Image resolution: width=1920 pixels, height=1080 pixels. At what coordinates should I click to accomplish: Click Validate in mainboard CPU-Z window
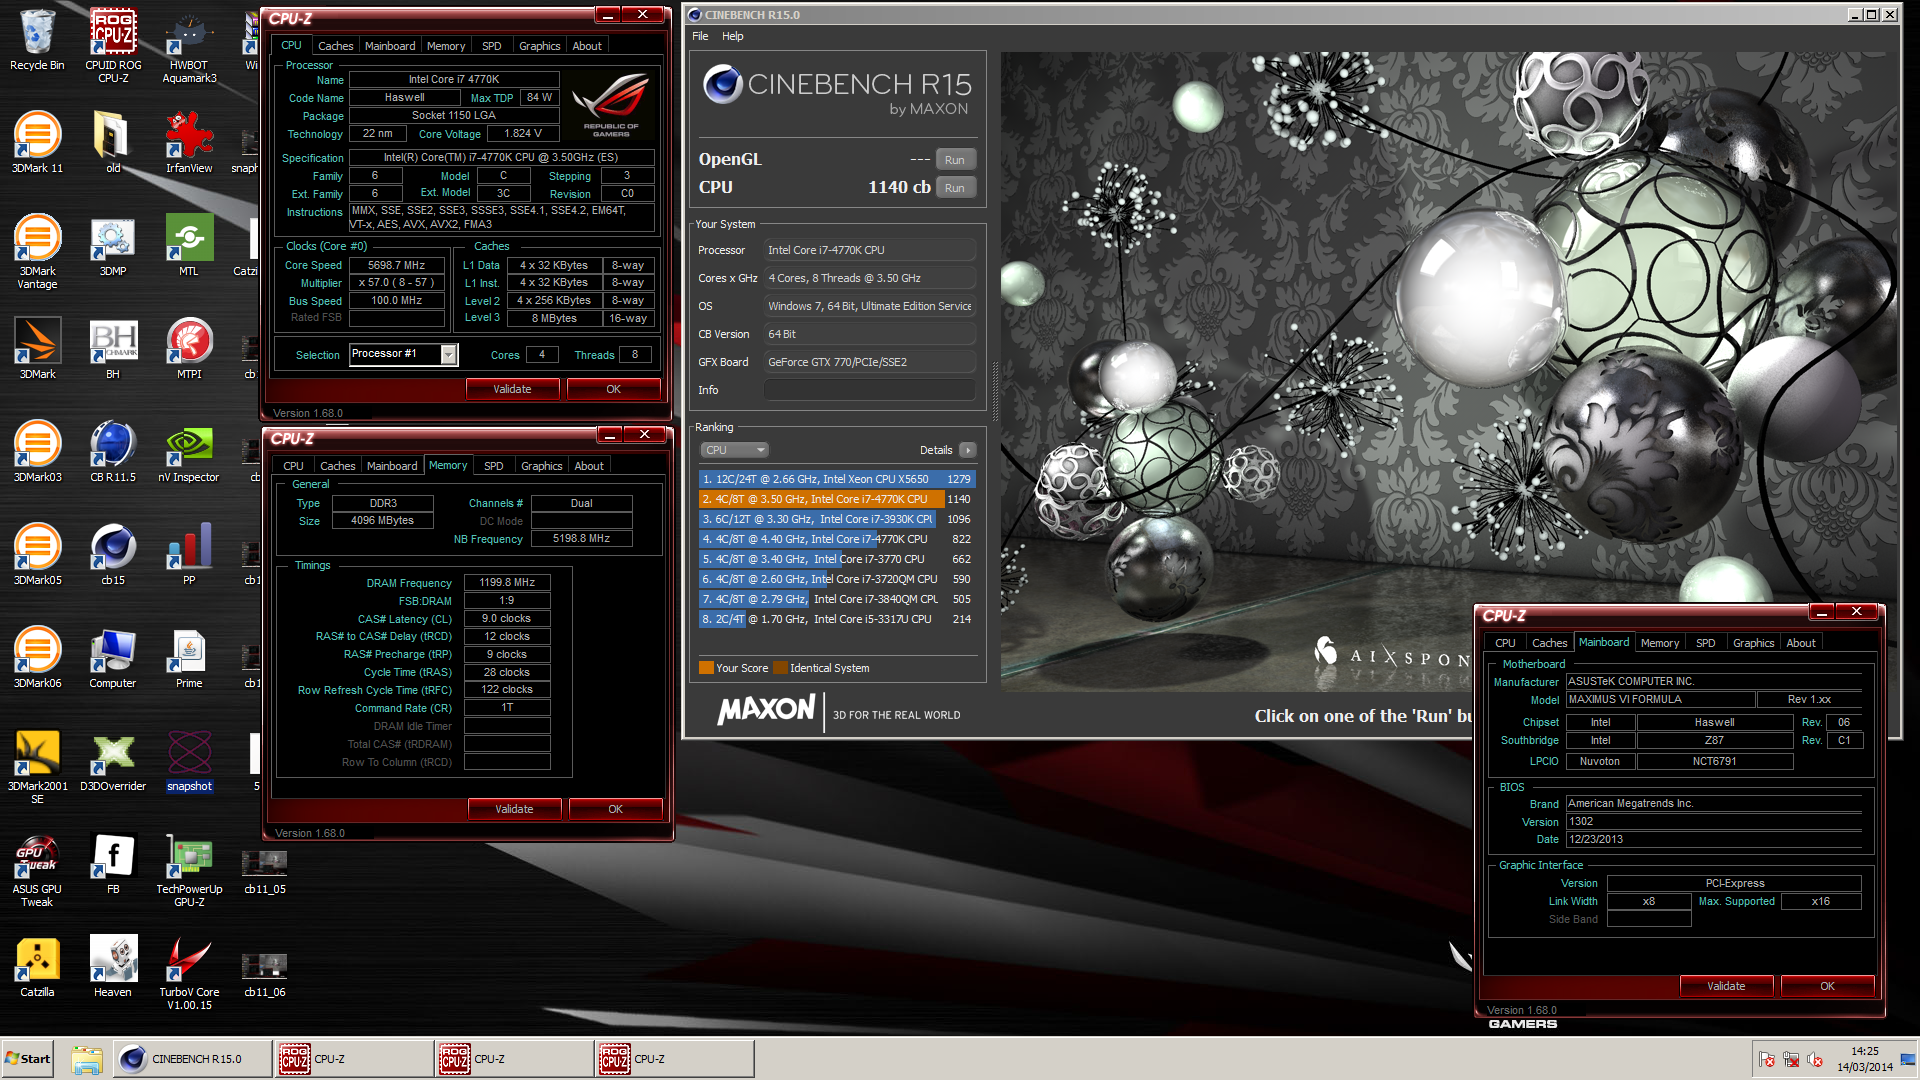(x=1726, y=986)
